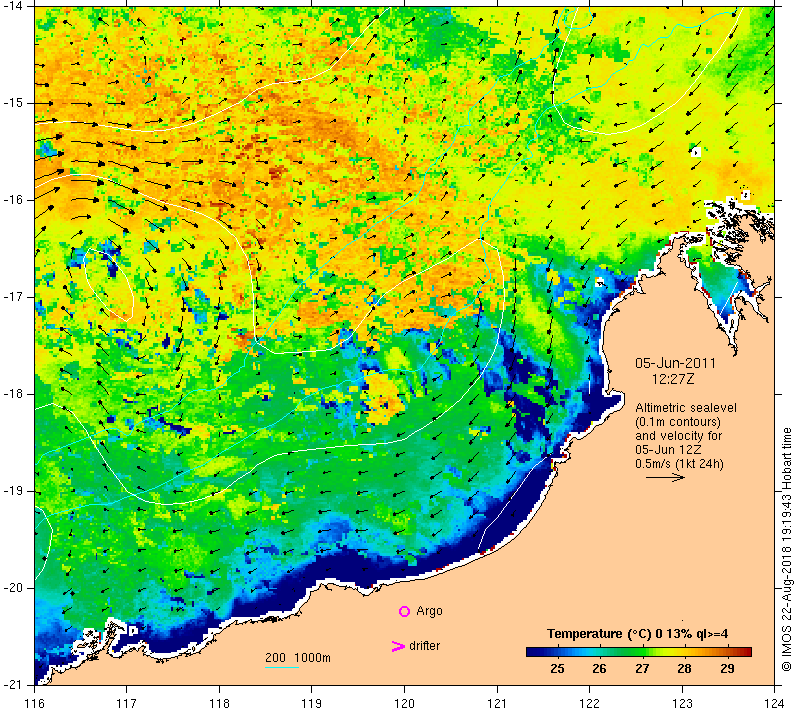800x710 pixels.
Task: Click the "Altimetric sealevel" caption line
Action: pos(686,408)
